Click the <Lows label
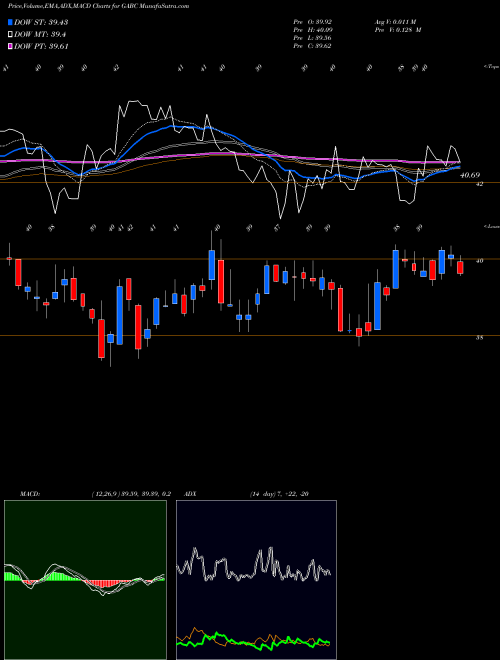 pos(491,226)
